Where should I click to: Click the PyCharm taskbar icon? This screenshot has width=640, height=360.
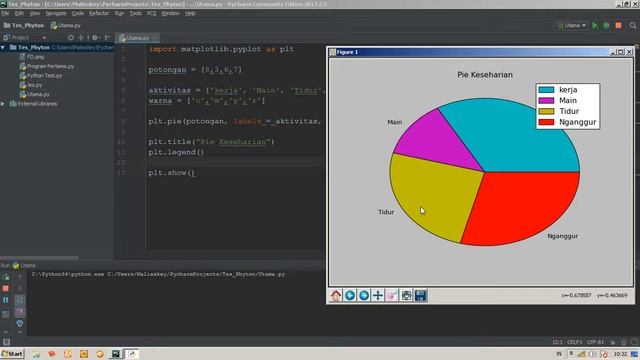click(x=116, y=354)
